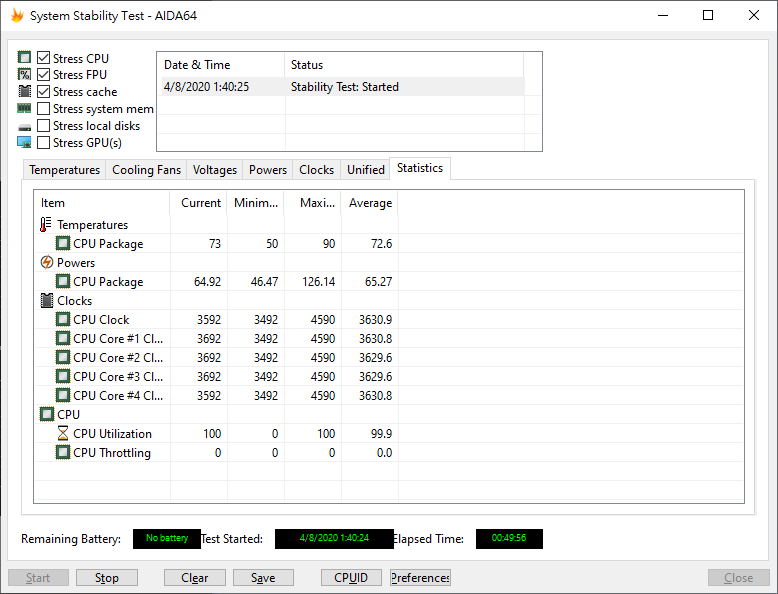Click the Stress FPU percent icon
Image resolution: width=778 pixels, height=594 pixels.
[x=24, y=74]
